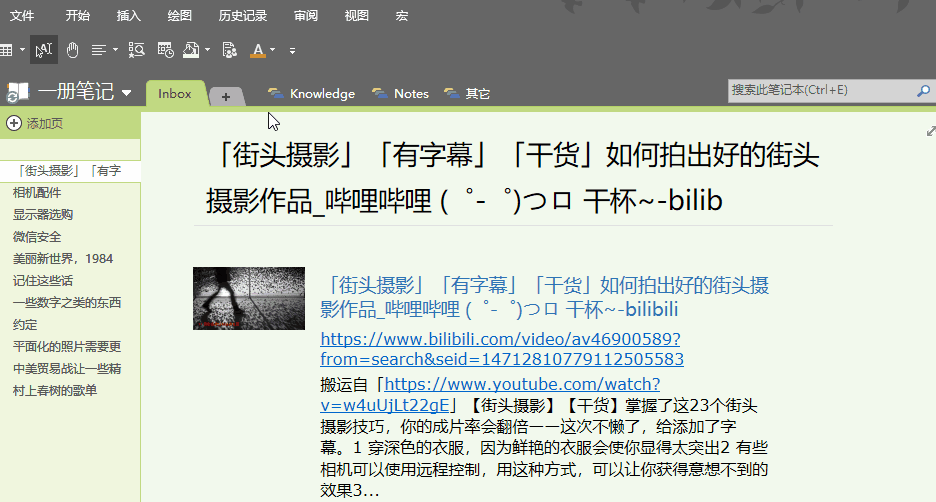Open the customize quick access toolbar arrow
936x502 pixels.
coord(292,51)
